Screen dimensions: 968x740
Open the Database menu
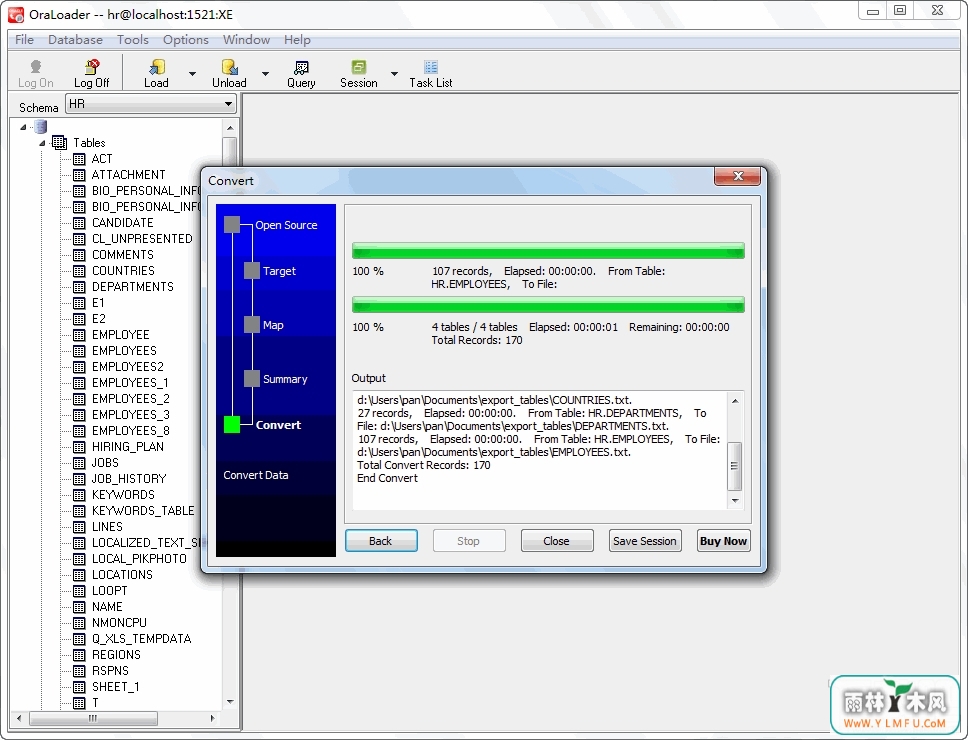75,39
